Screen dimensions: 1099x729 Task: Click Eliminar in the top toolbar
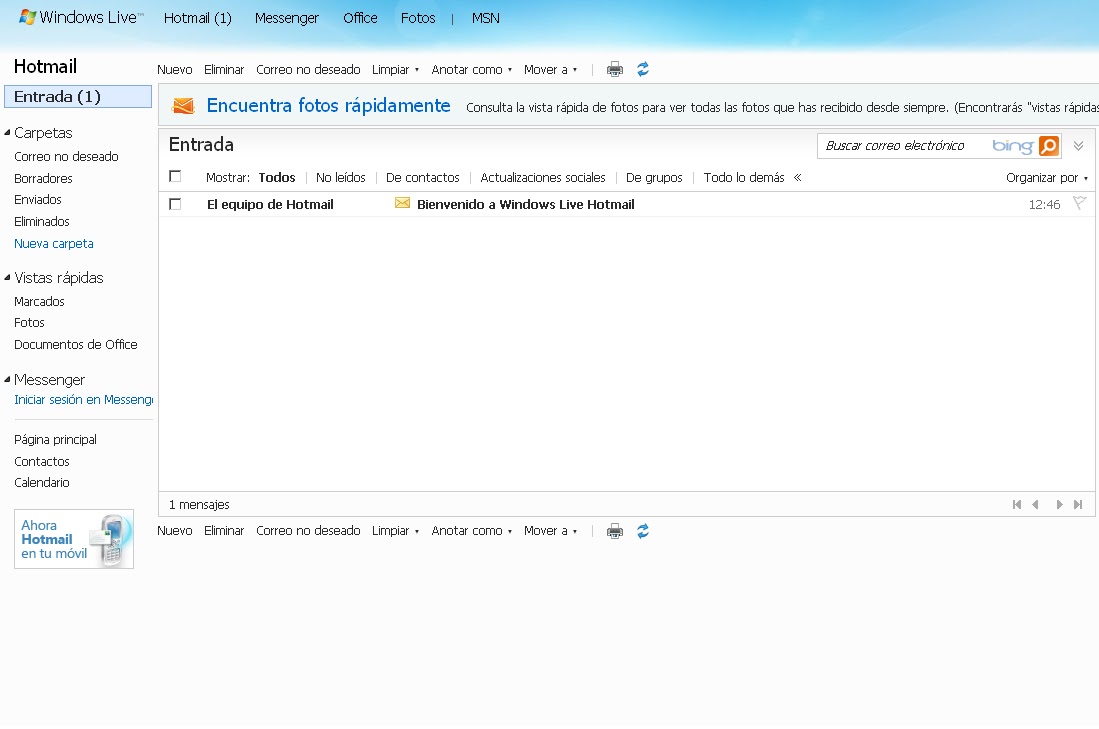(x=224, y=70)
